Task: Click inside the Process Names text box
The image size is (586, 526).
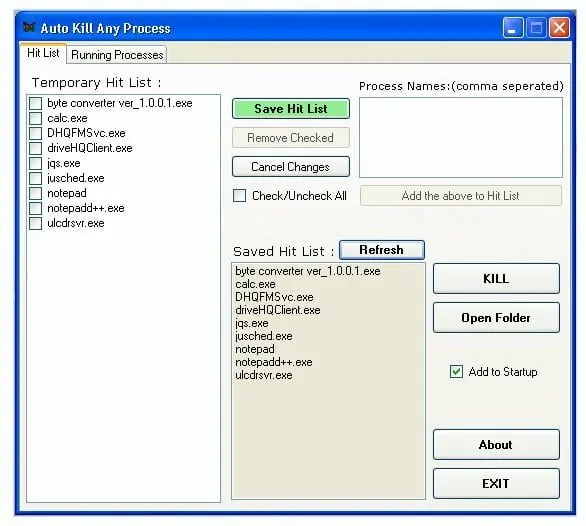Action: (461, 138)
